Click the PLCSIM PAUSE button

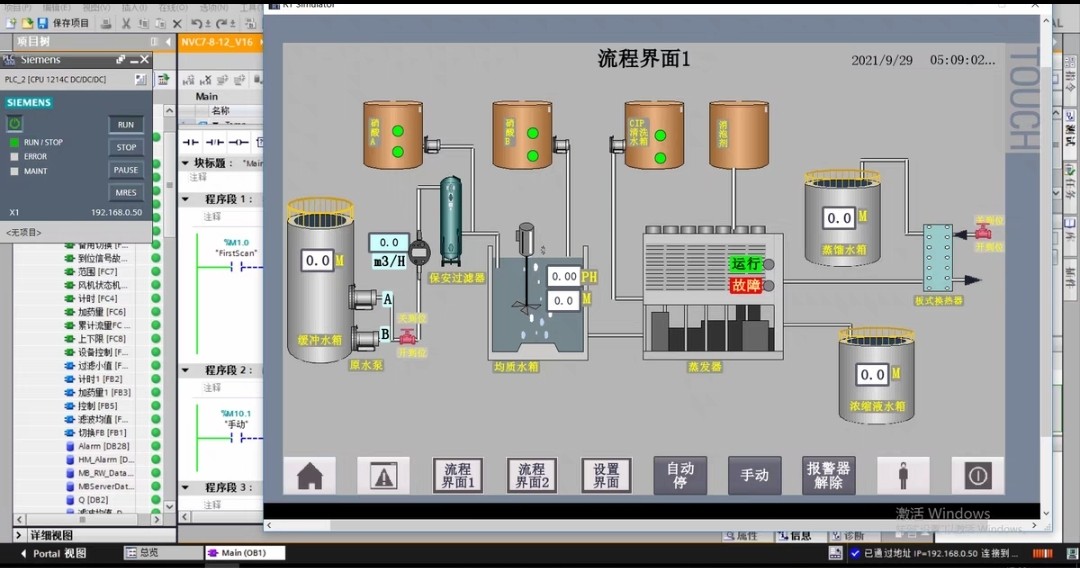[x=126, y=170]
